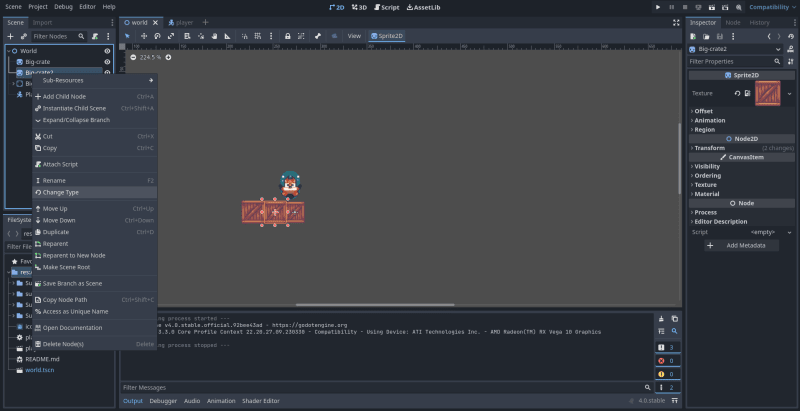Switch to the History dock tab
Viewport: 800px width, 411px height.
point(759,22)
